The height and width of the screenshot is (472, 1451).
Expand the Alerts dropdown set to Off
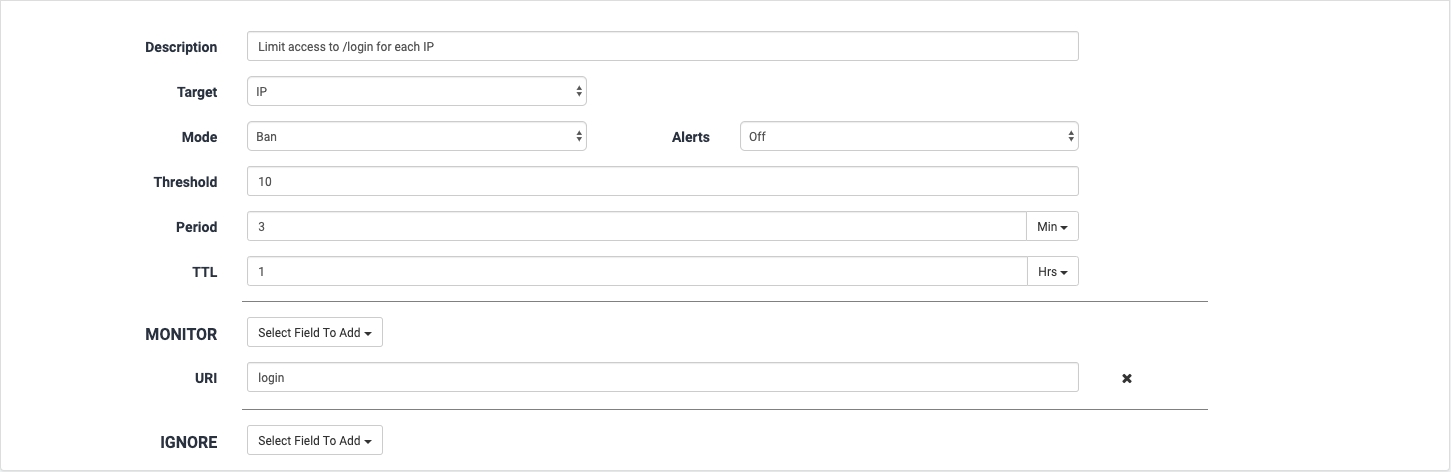(908, 137)
